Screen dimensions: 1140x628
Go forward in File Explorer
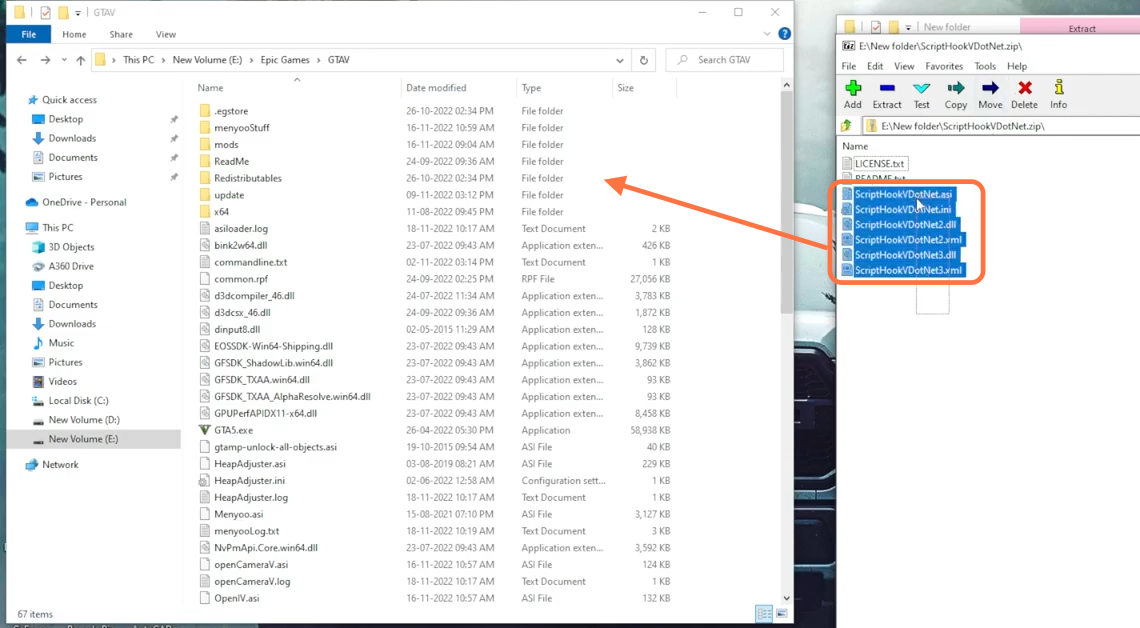point(45,60)
